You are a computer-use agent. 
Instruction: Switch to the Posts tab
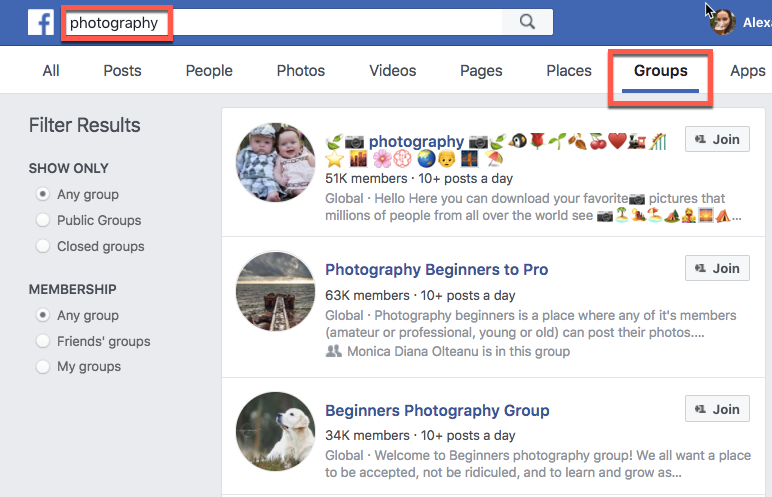(122, 70)
